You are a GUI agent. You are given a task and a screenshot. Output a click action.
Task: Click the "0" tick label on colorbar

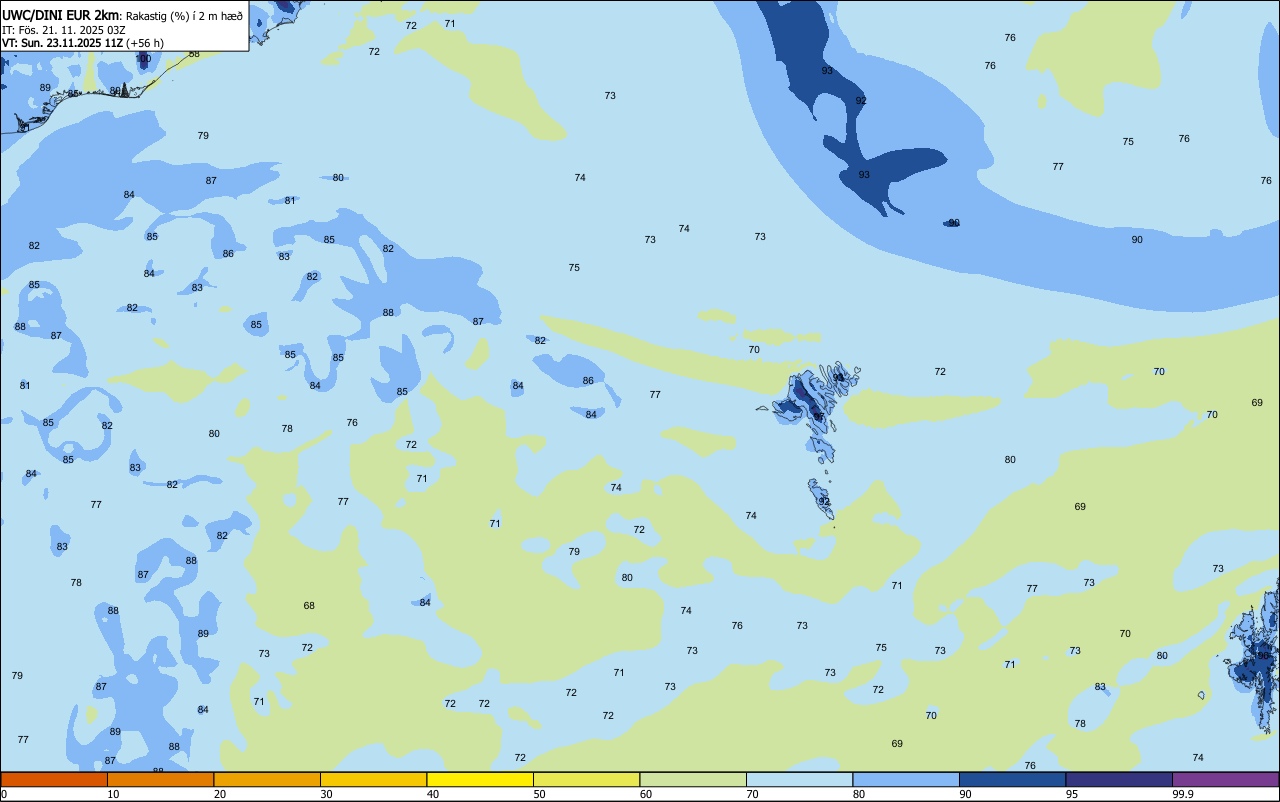[4, 794]
